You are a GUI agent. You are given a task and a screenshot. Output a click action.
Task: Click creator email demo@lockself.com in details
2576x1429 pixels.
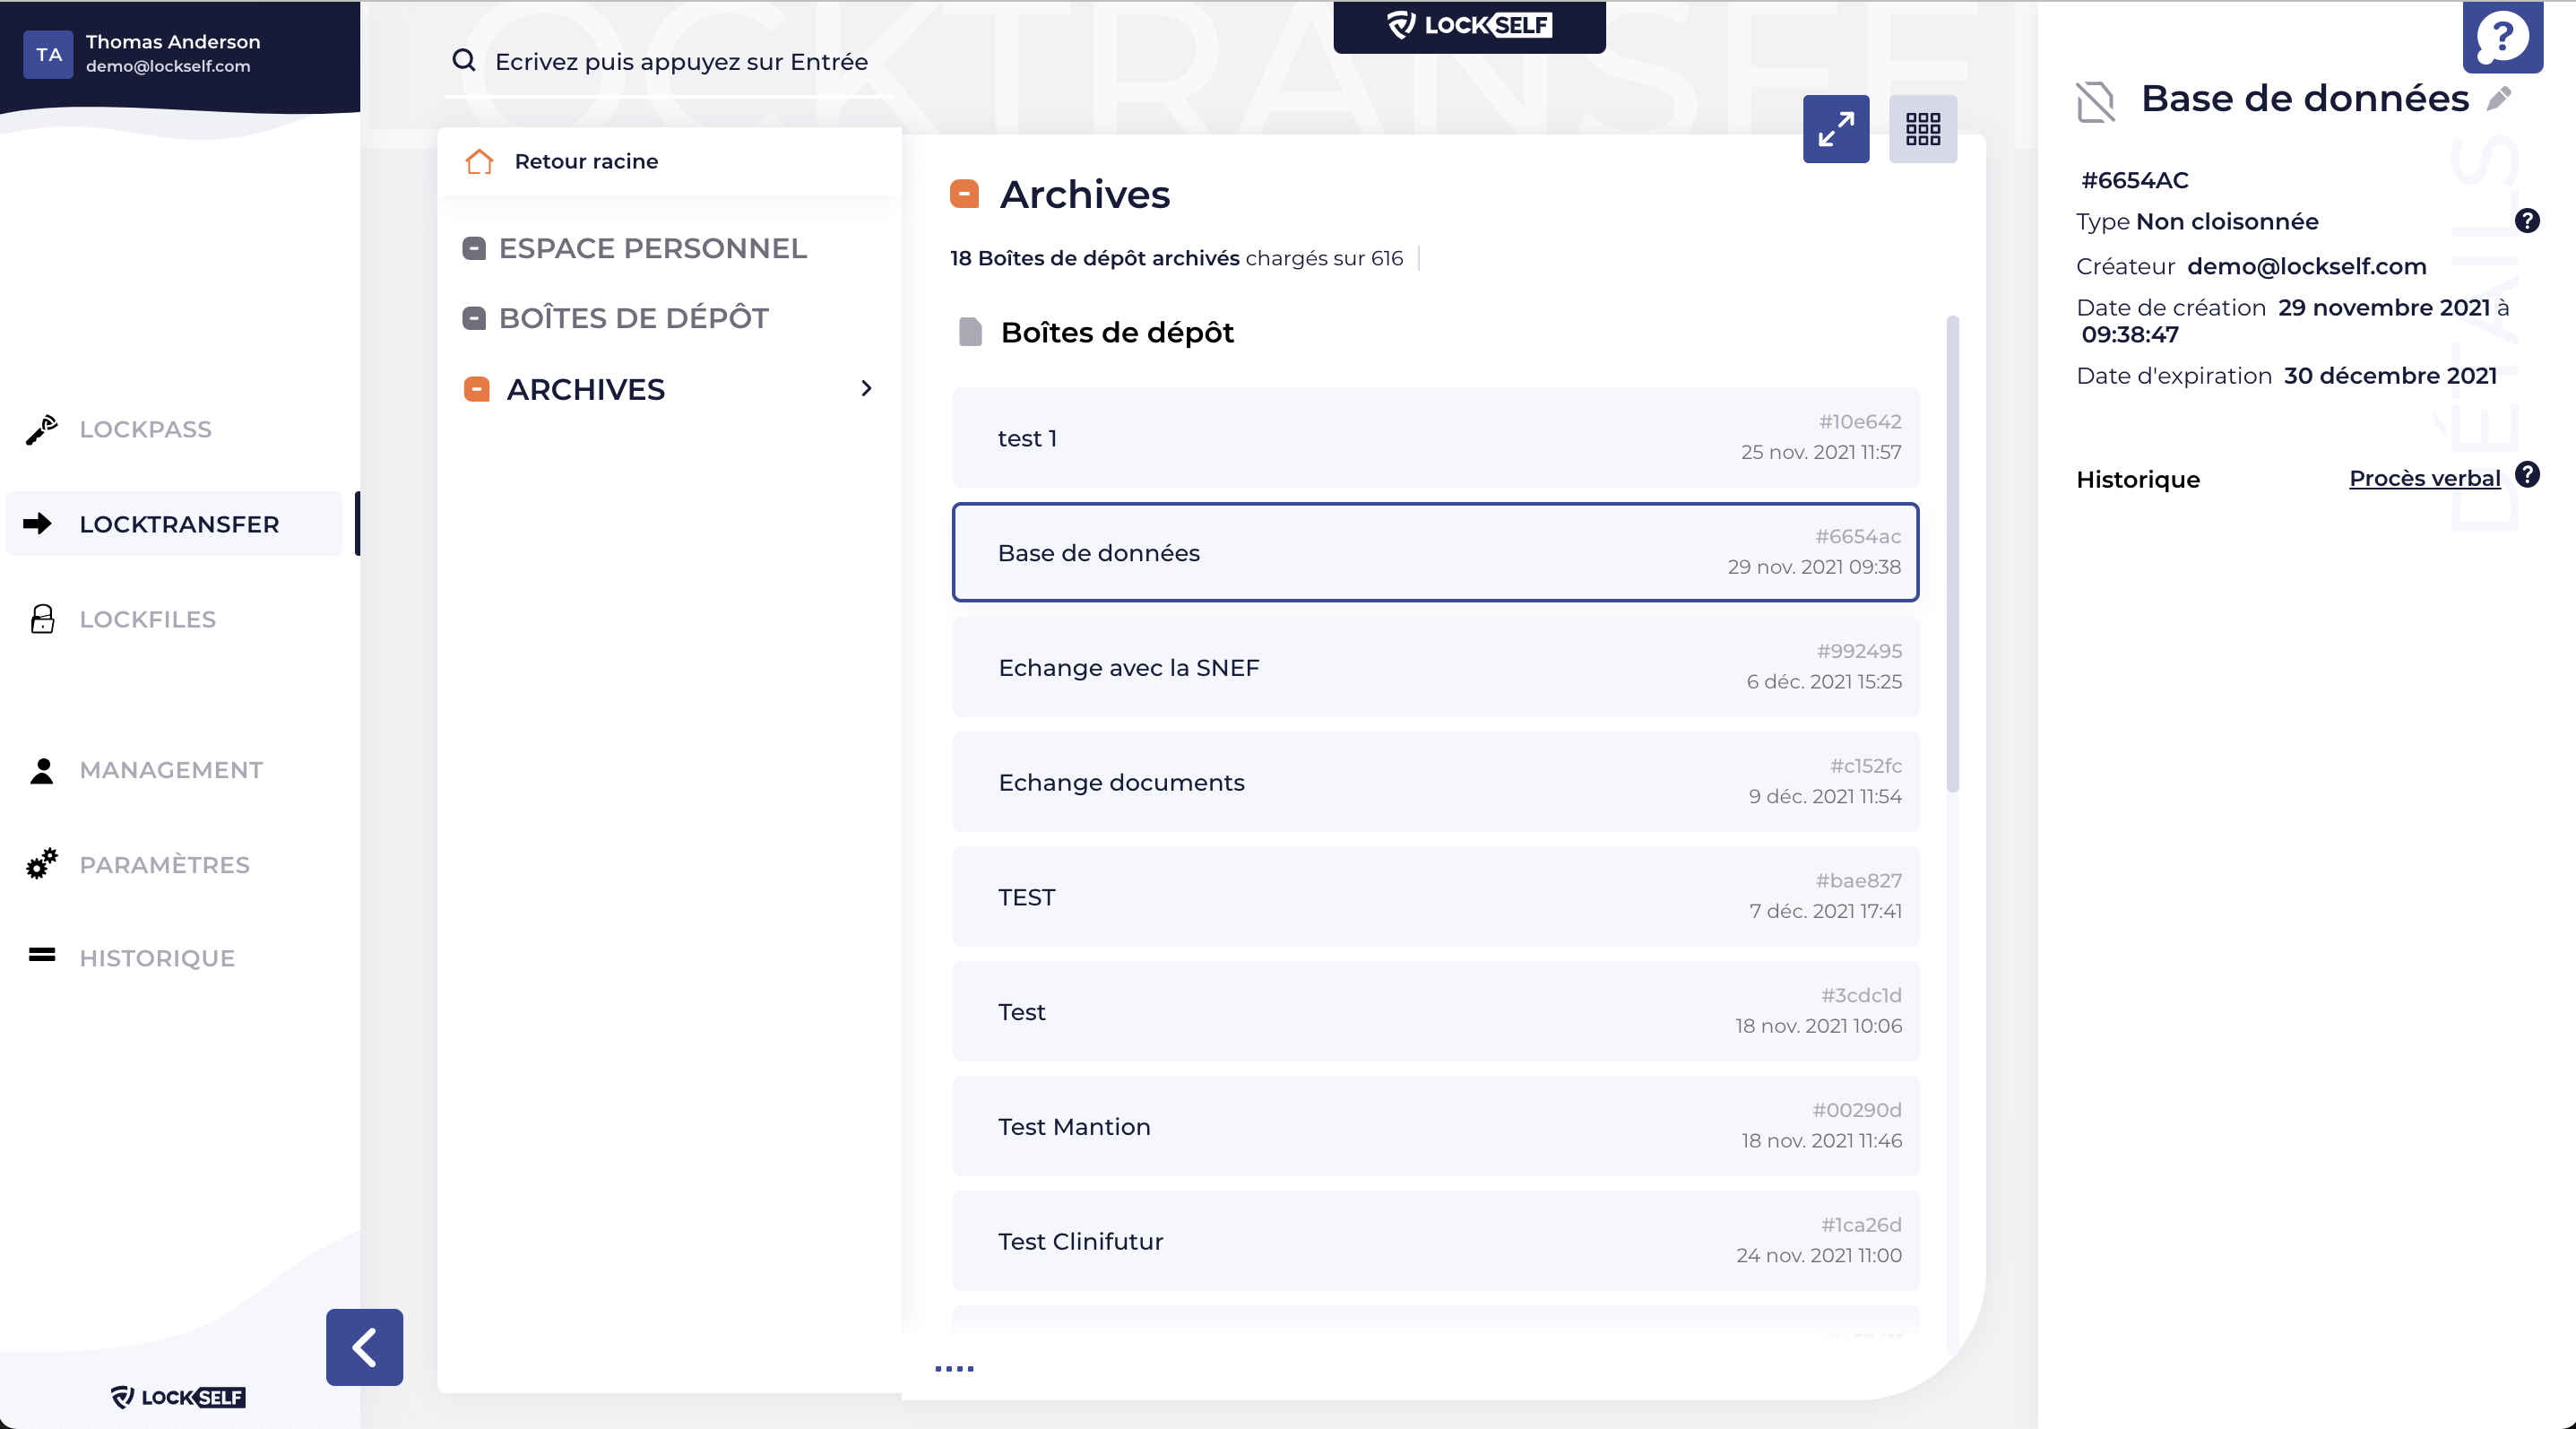coord(2306,266)
